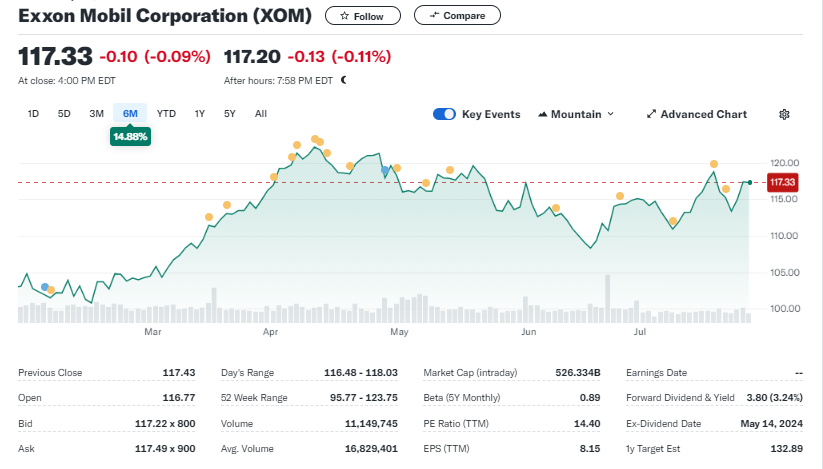
Task: Switch to the 5Y range
Action: [230, 113]
